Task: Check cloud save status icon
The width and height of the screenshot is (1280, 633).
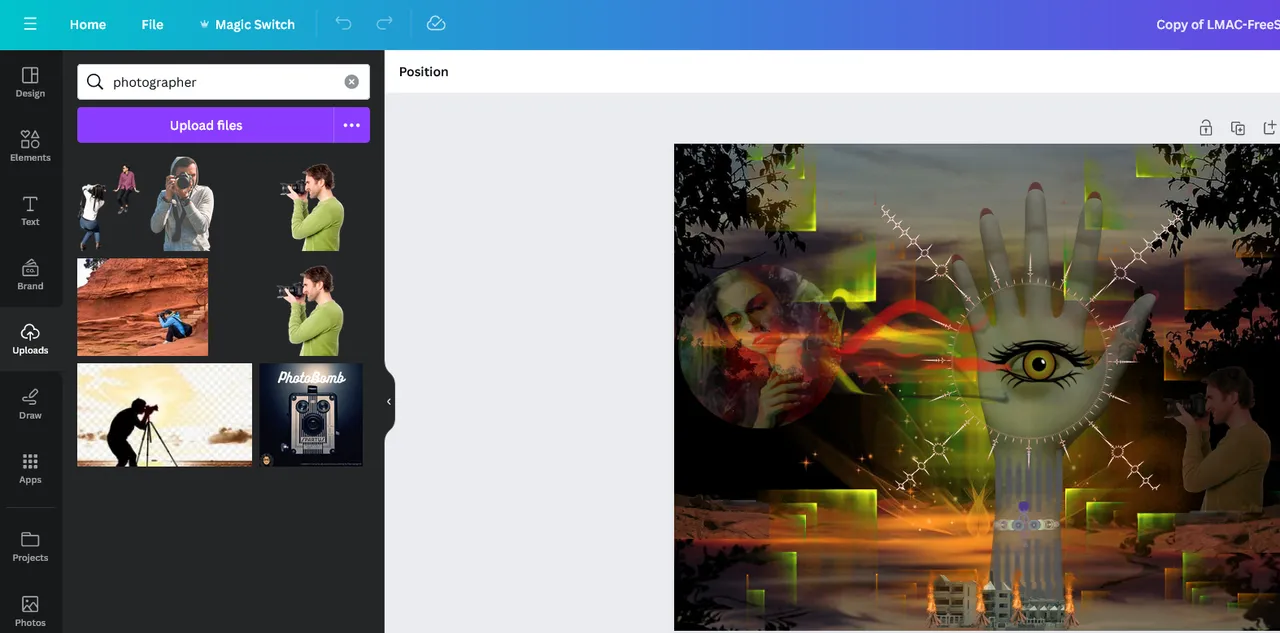Action: [x=435, y=24]
